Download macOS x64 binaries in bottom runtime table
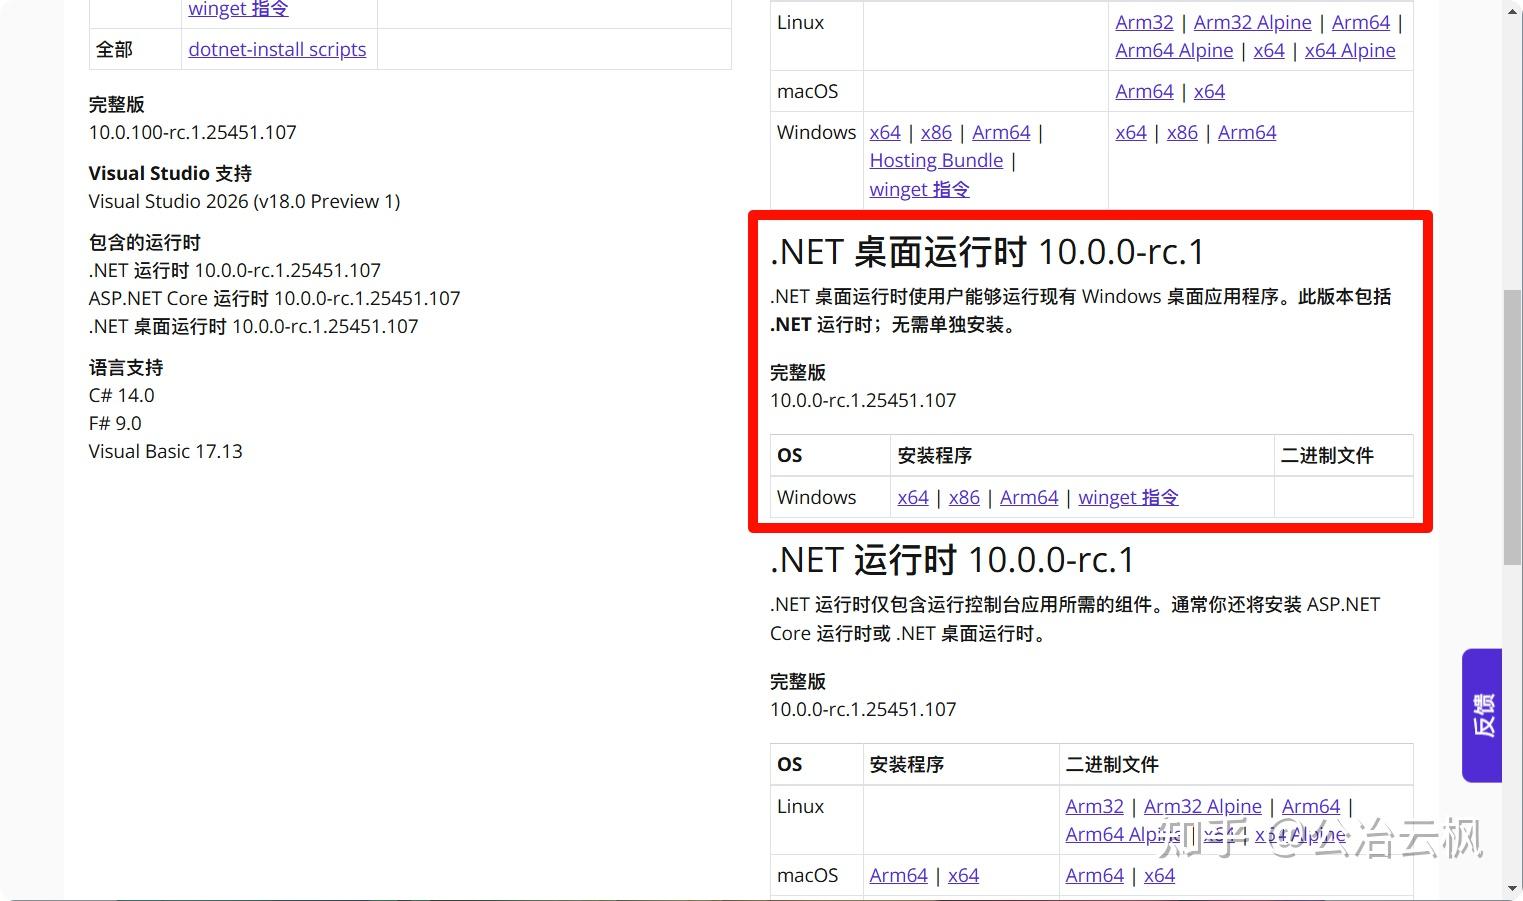The height and width of the screenshot is (901, 1523). coord(1159,875)
